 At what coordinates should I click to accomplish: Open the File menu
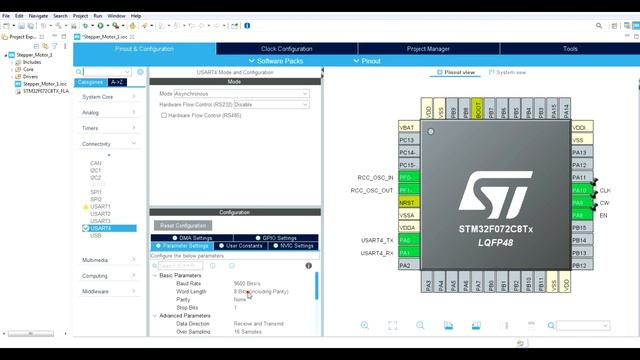[x=6, y=16]
